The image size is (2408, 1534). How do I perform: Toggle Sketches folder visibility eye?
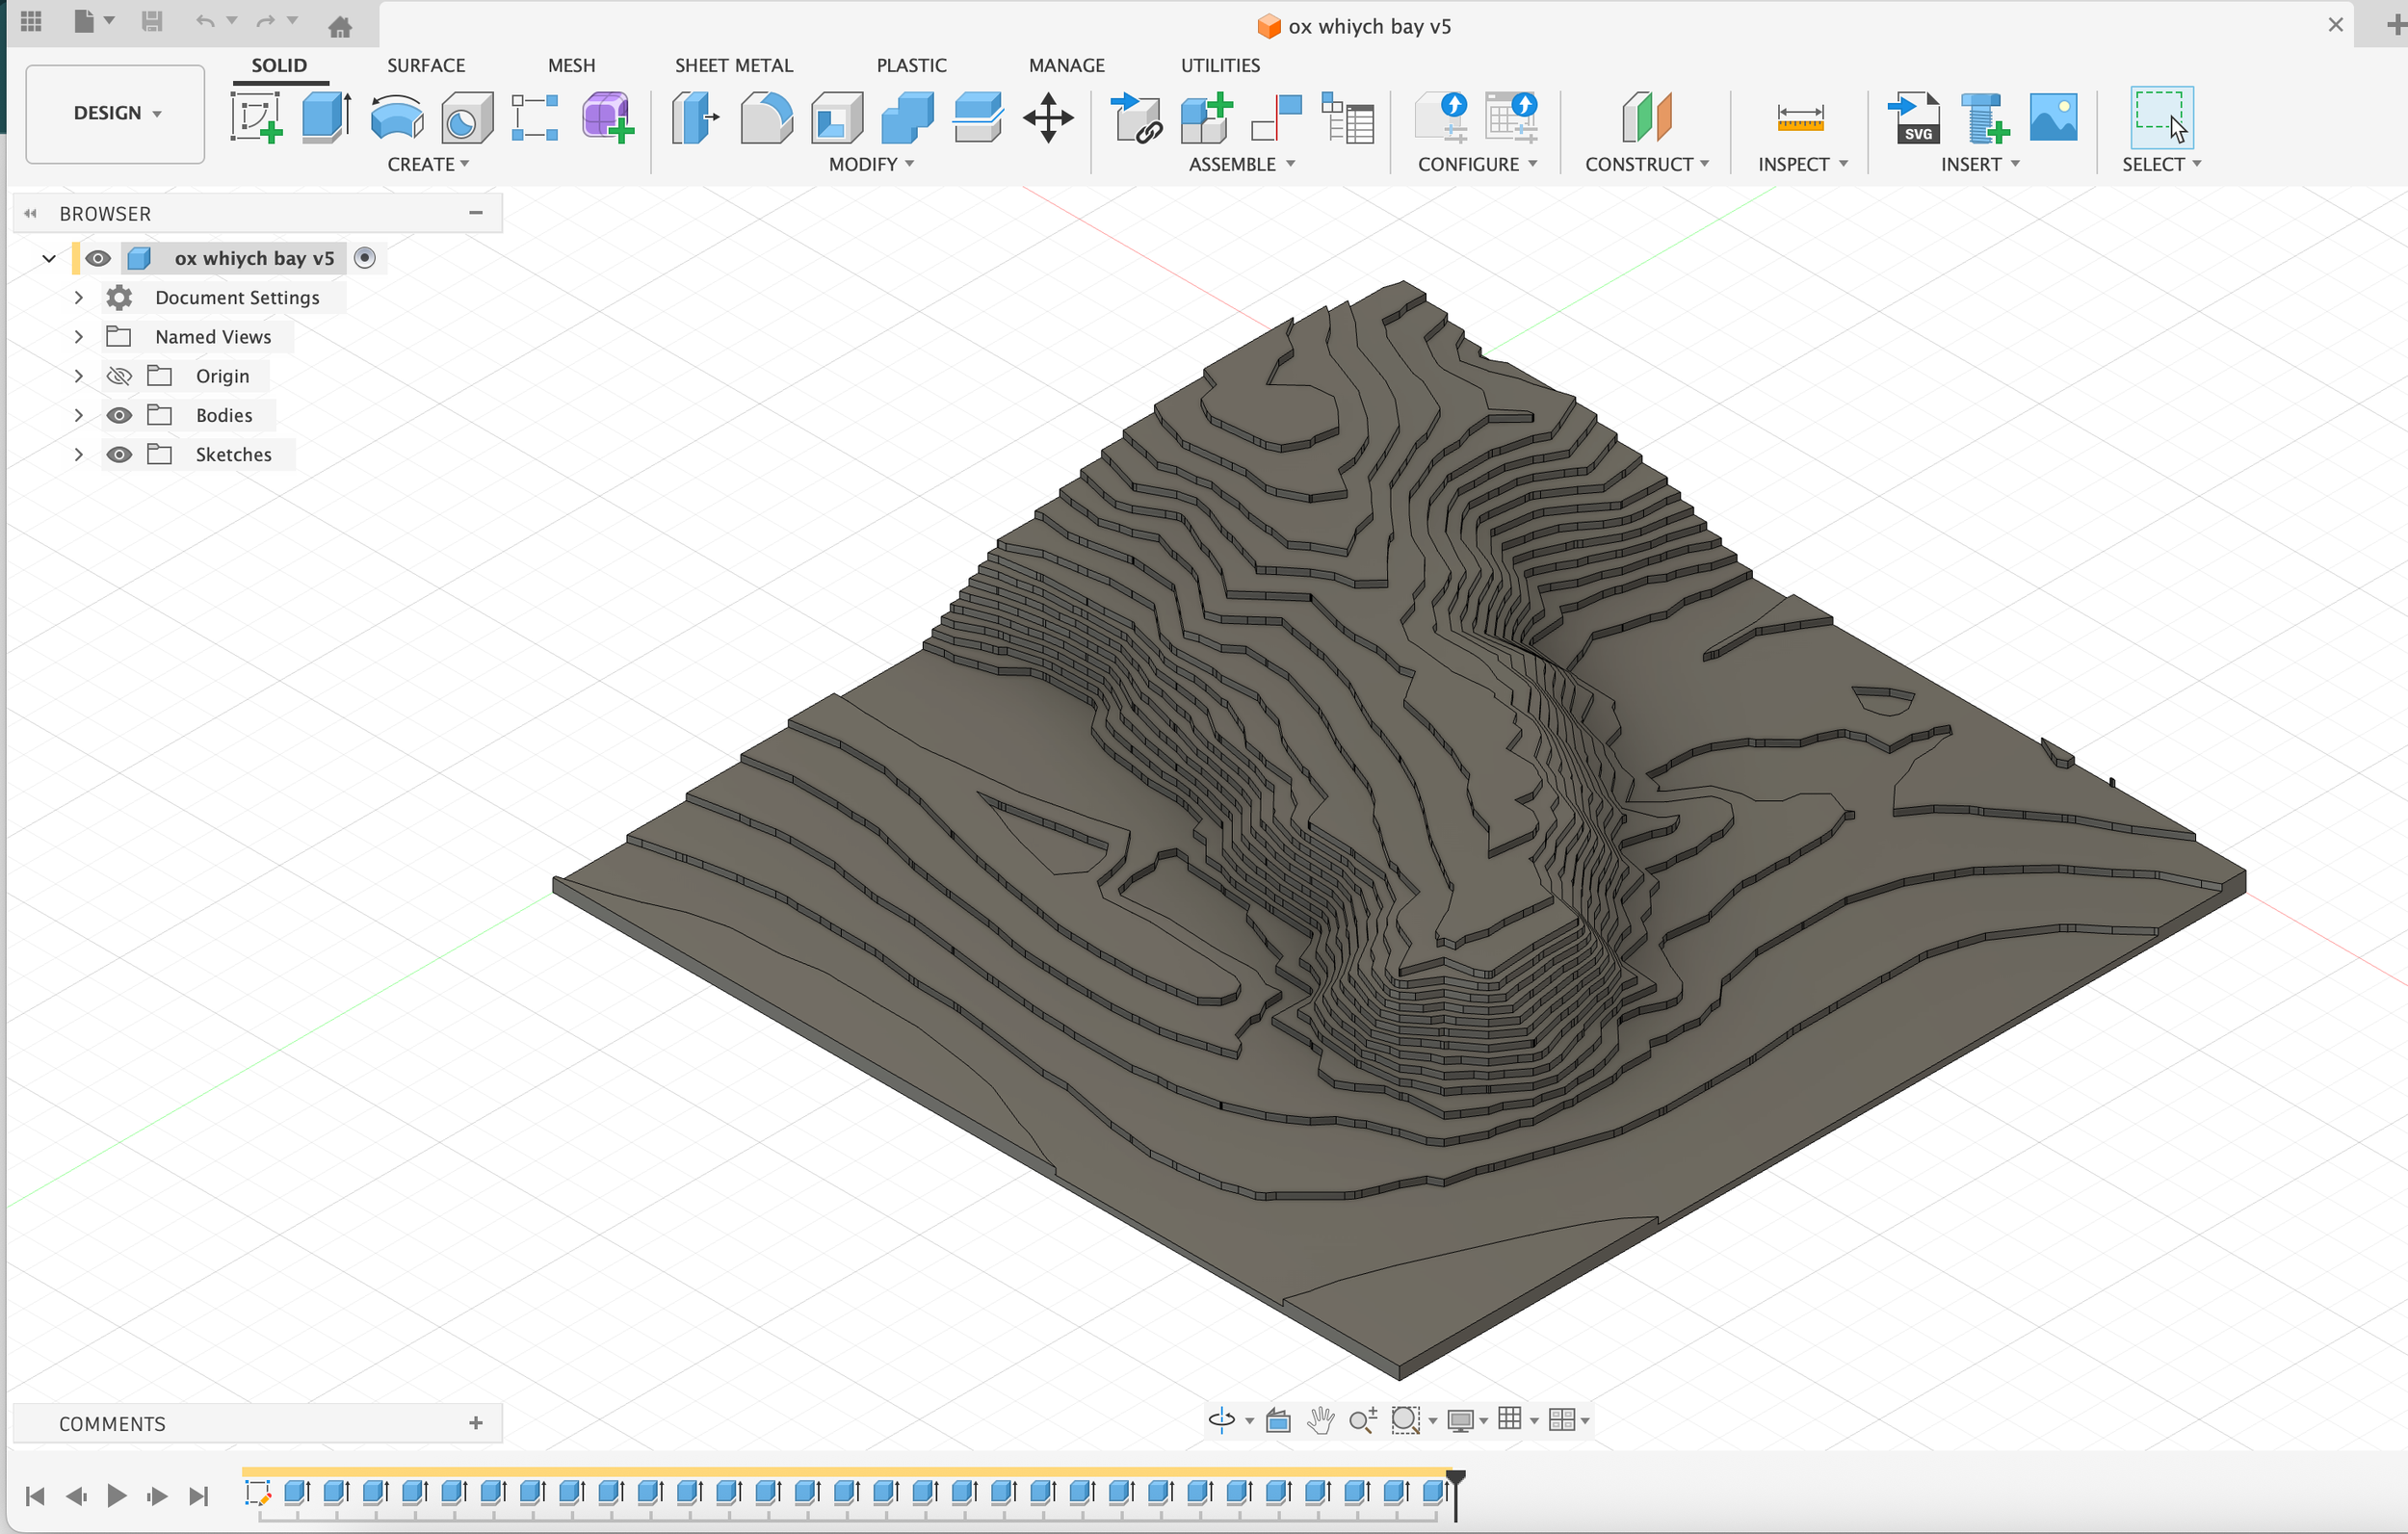pos(119,454)
